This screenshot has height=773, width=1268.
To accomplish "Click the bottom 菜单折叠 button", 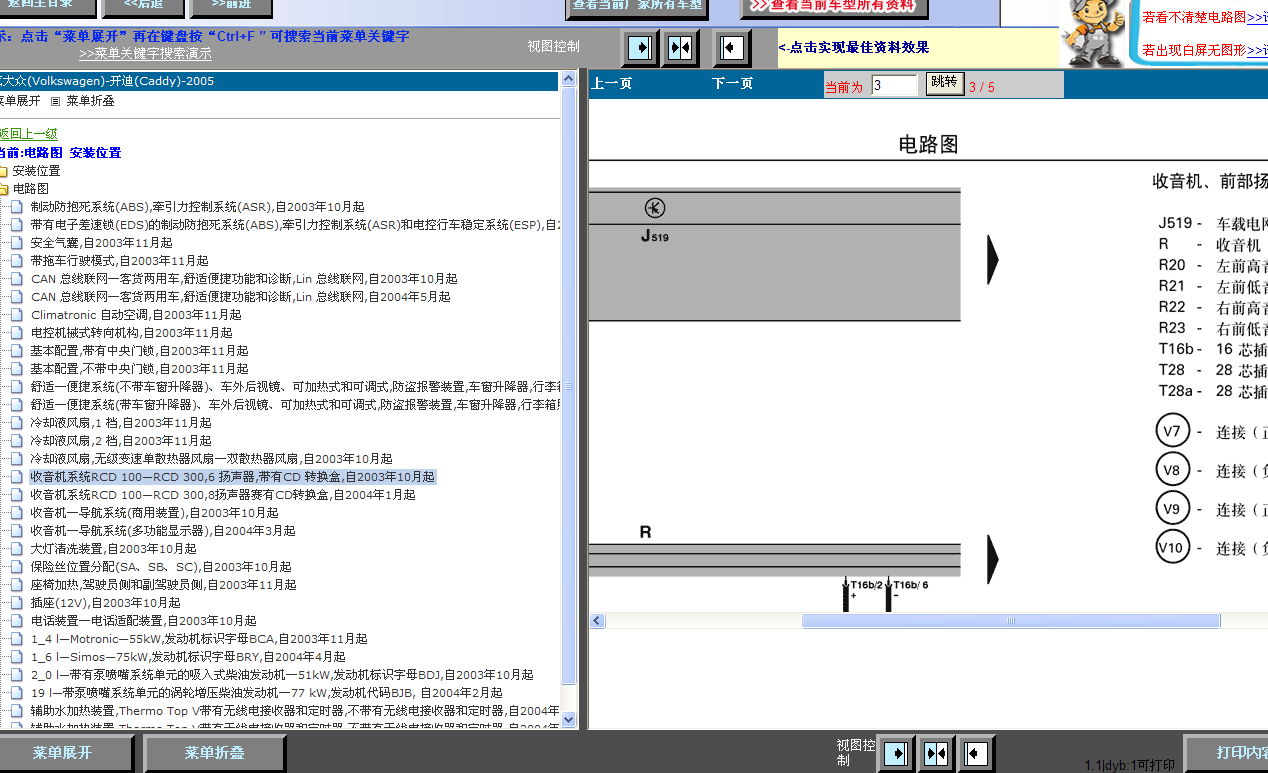I will point(215,753).
